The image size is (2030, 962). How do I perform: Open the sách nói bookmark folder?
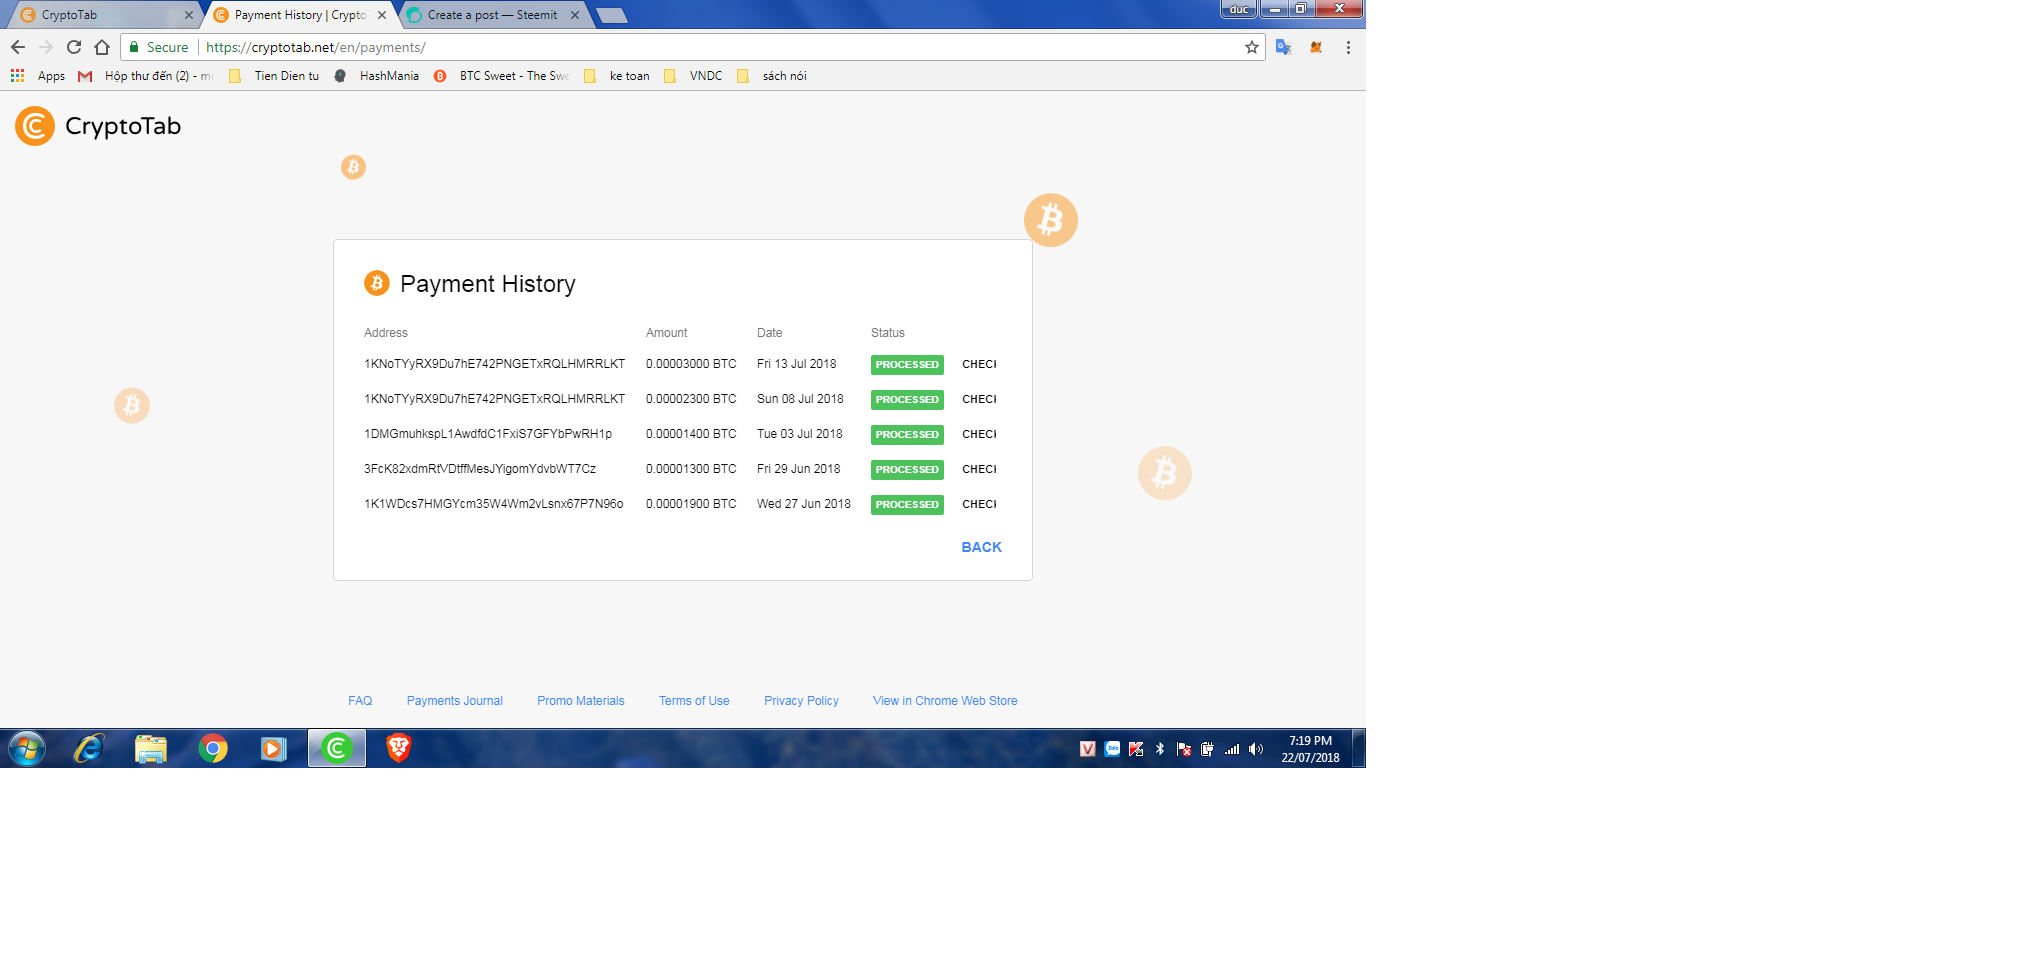click(x=772, y=76)
